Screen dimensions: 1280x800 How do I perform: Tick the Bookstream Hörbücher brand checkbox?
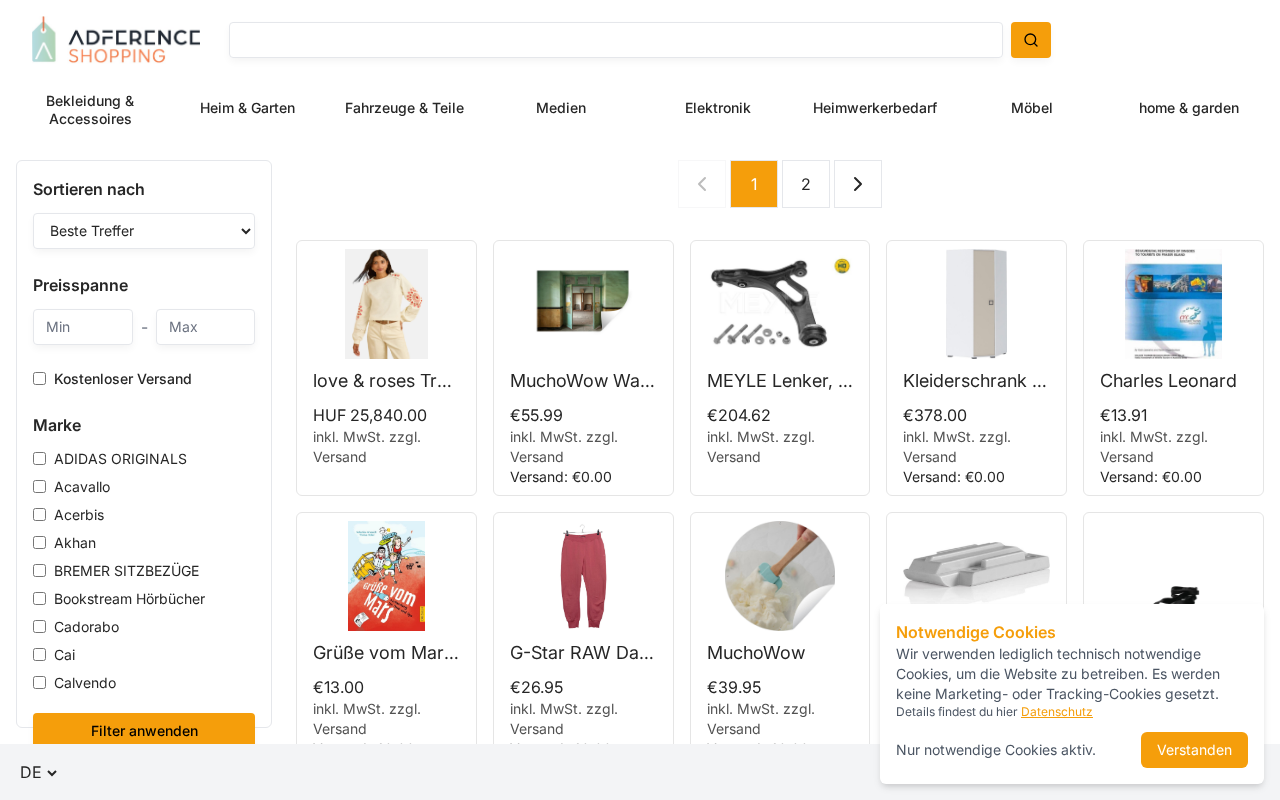[40, 599]
